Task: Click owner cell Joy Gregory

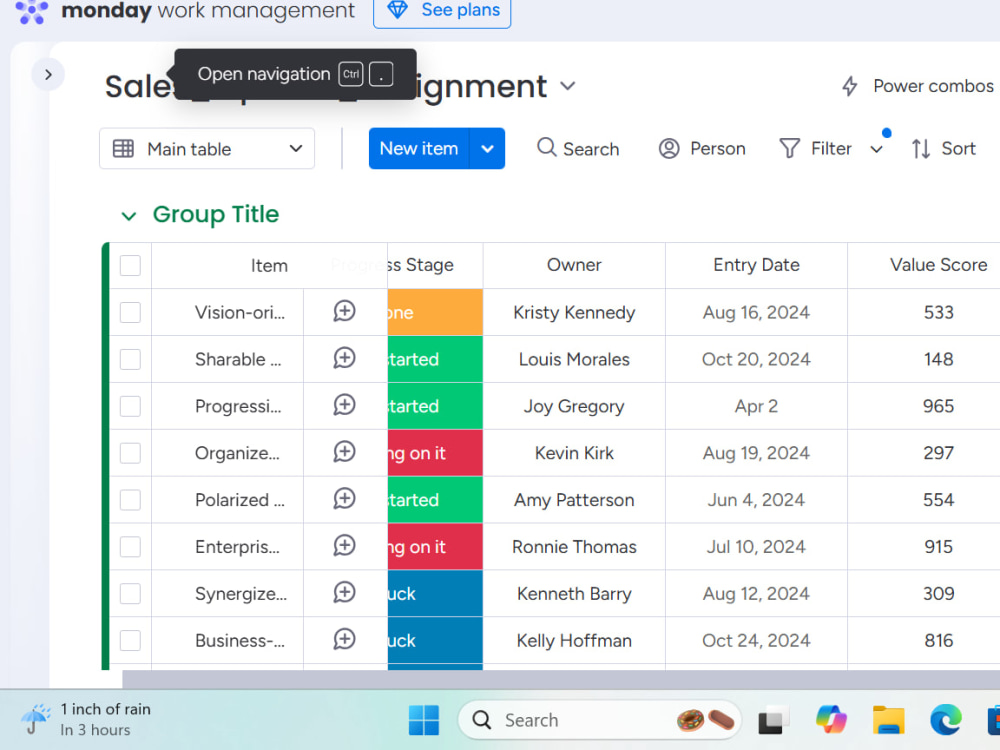Action: [x=574, y=406]
